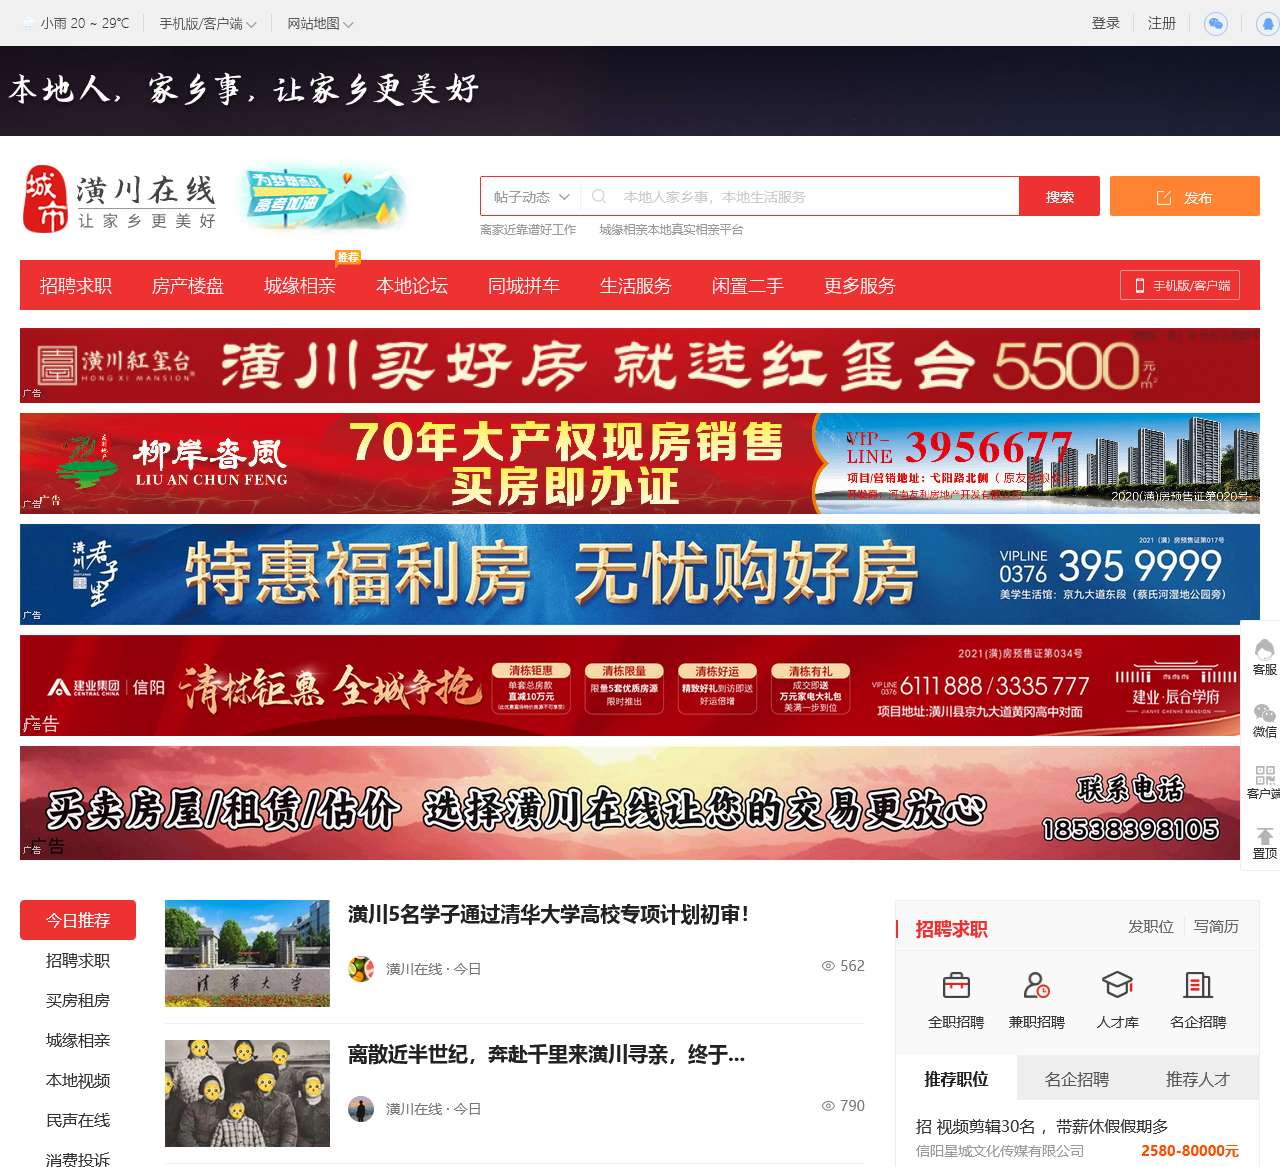Screen dimensions: 1280x1167
Task: Open 房产楼盘 navigation item
Action: 188,286
